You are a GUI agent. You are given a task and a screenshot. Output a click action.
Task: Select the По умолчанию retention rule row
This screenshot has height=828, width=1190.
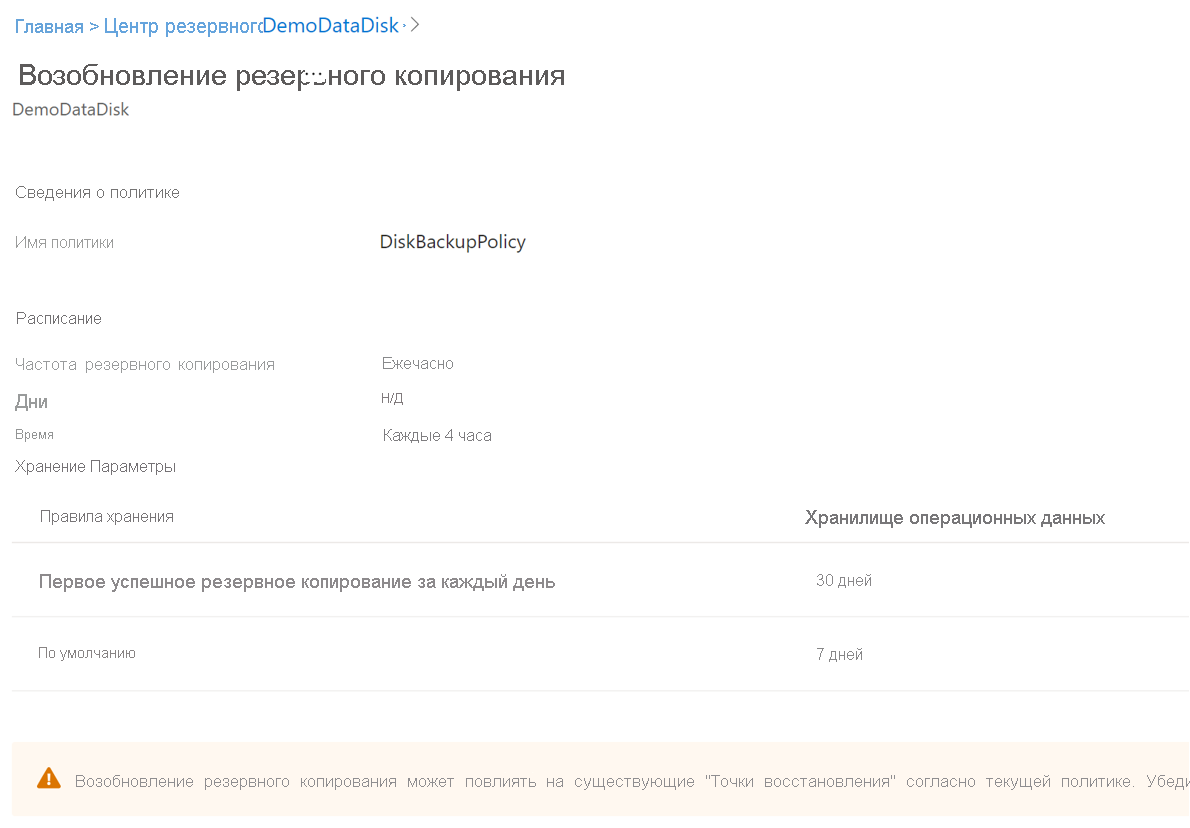pyautogui.click(x=87, y=653)
